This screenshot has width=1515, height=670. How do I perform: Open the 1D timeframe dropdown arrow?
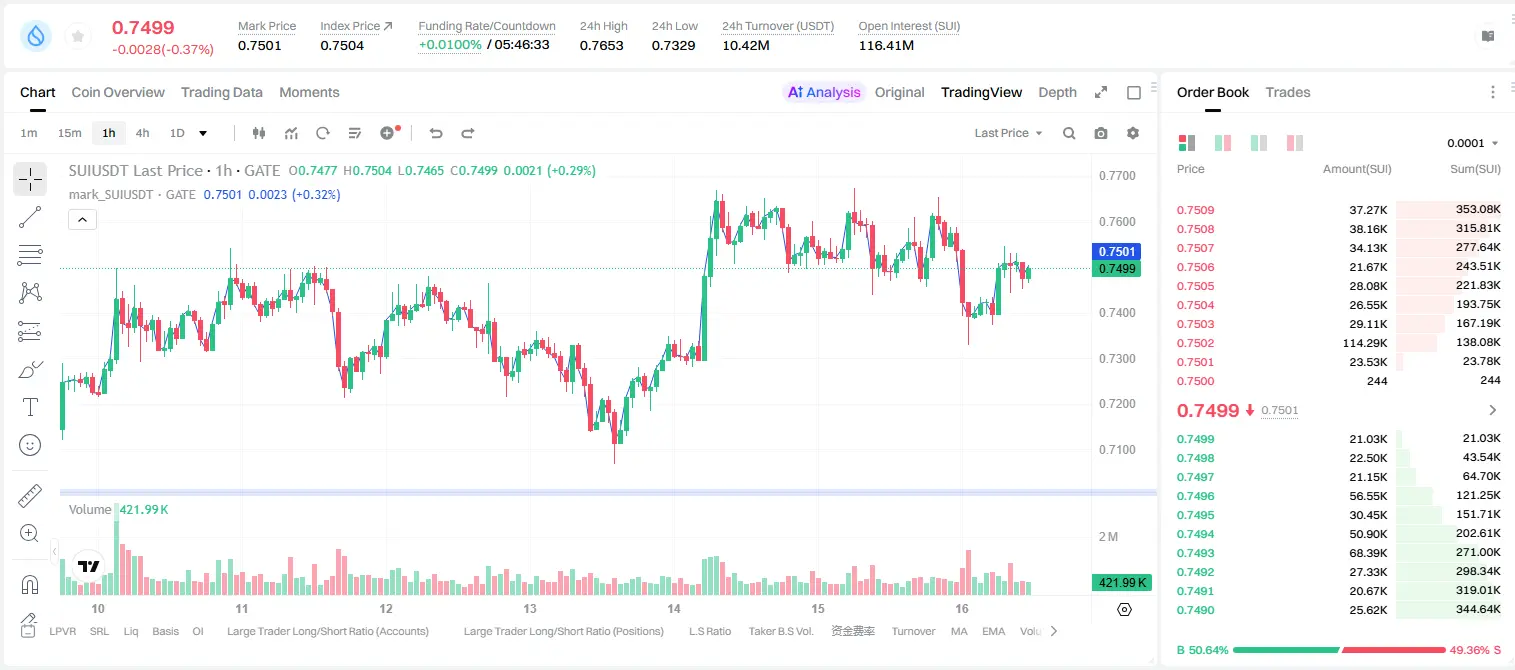203,133
